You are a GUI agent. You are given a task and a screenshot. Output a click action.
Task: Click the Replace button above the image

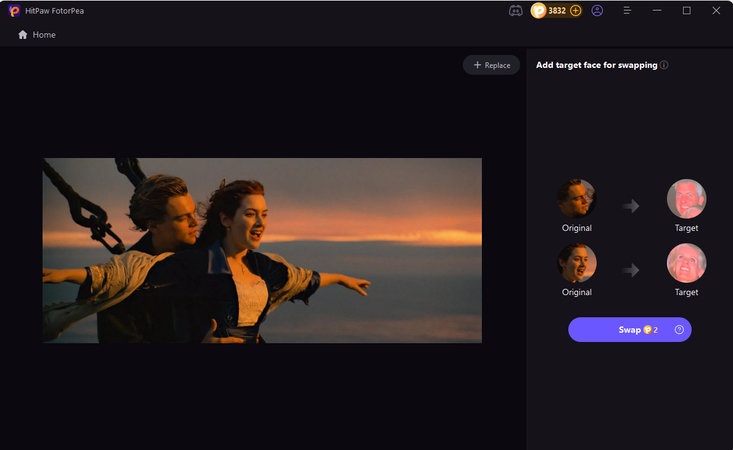491,65
